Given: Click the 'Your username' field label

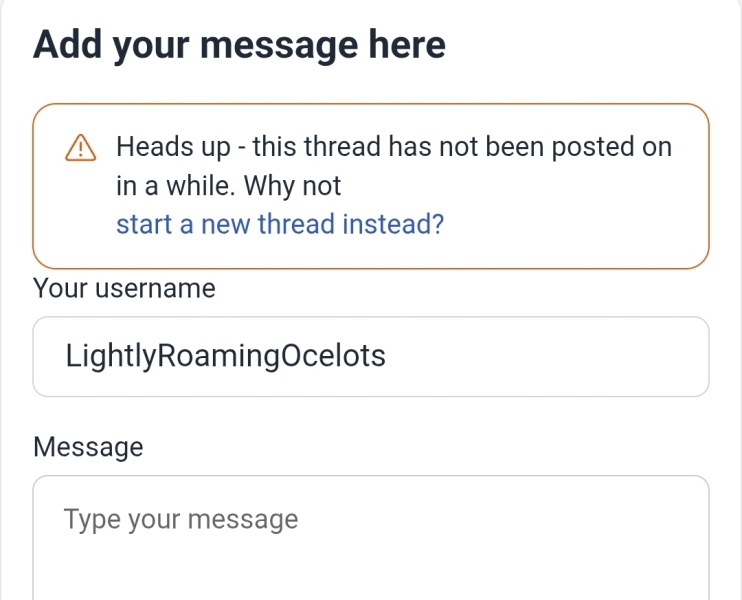Looking at the screenshot, I should point(124,288).
